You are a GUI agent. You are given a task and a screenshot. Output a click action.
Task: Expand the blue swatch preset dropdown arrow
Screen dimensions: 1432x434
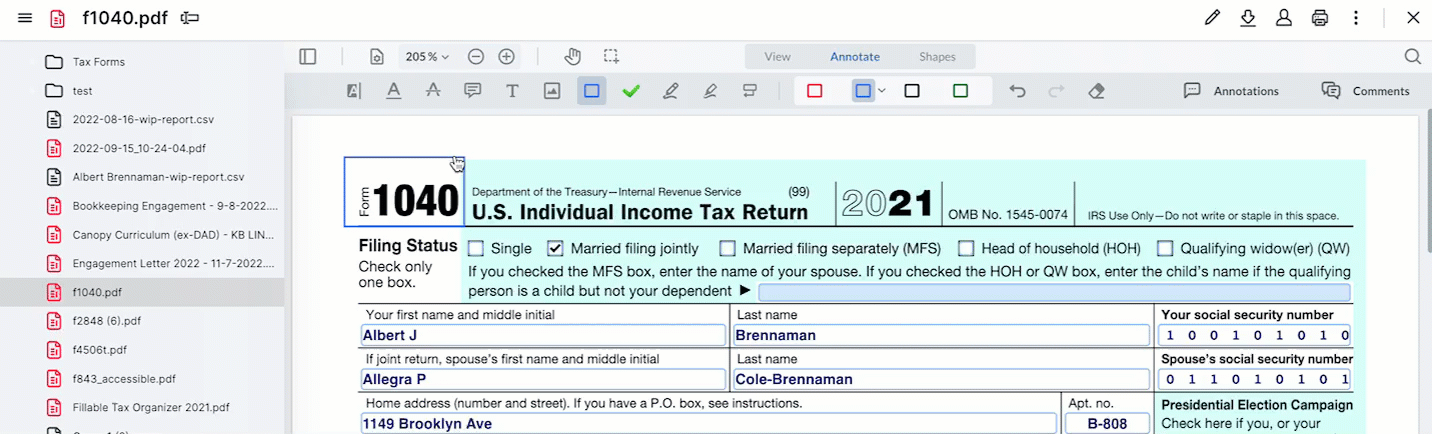click(x=882, y=91)
